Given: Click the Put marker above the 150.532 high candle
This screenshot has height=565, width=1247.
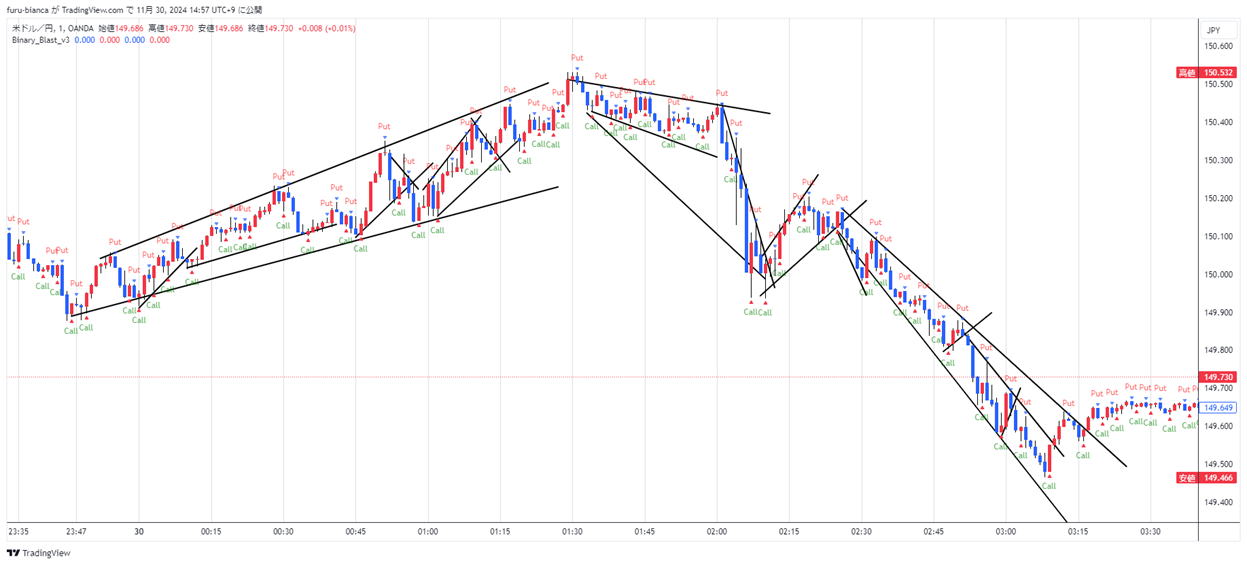Looking at the screenshot, I should [577, 59].
